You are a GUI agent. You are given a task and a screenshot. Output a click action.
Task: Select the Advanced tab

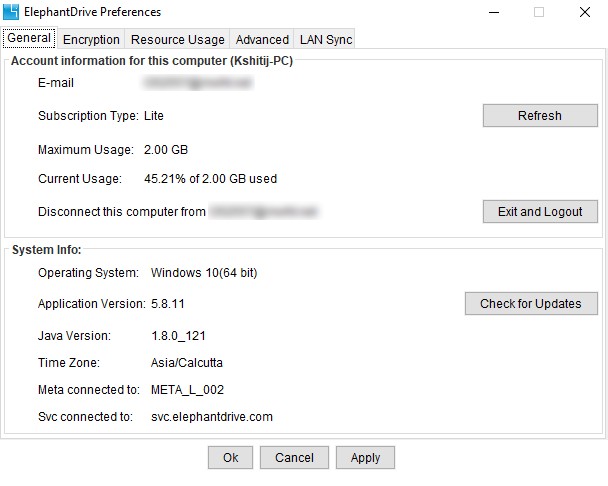pos(262,39)
